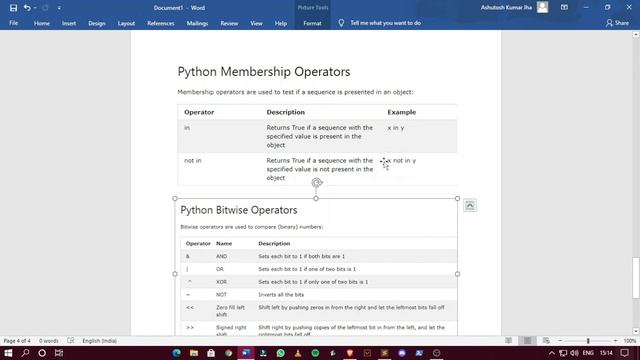
Task: Click the account name Ashutosh Kumar Jha
Action: (506, 7)
